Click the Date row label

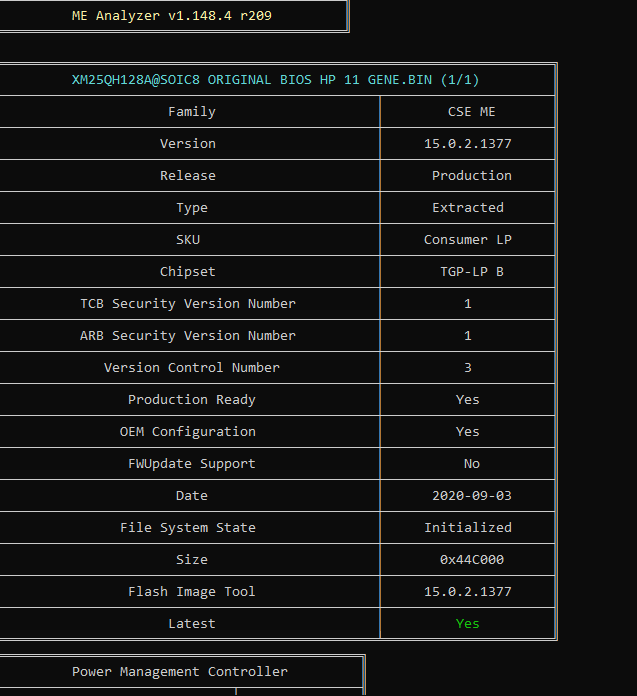(x=192, y=495)
